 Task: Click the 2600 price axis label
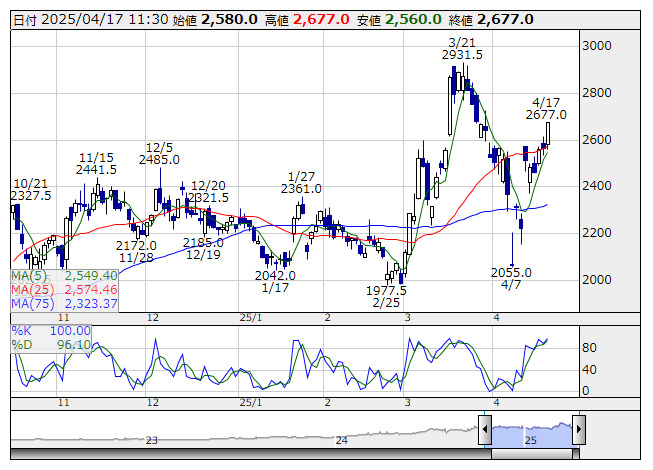pyautogui.click(x=597, y=139)
